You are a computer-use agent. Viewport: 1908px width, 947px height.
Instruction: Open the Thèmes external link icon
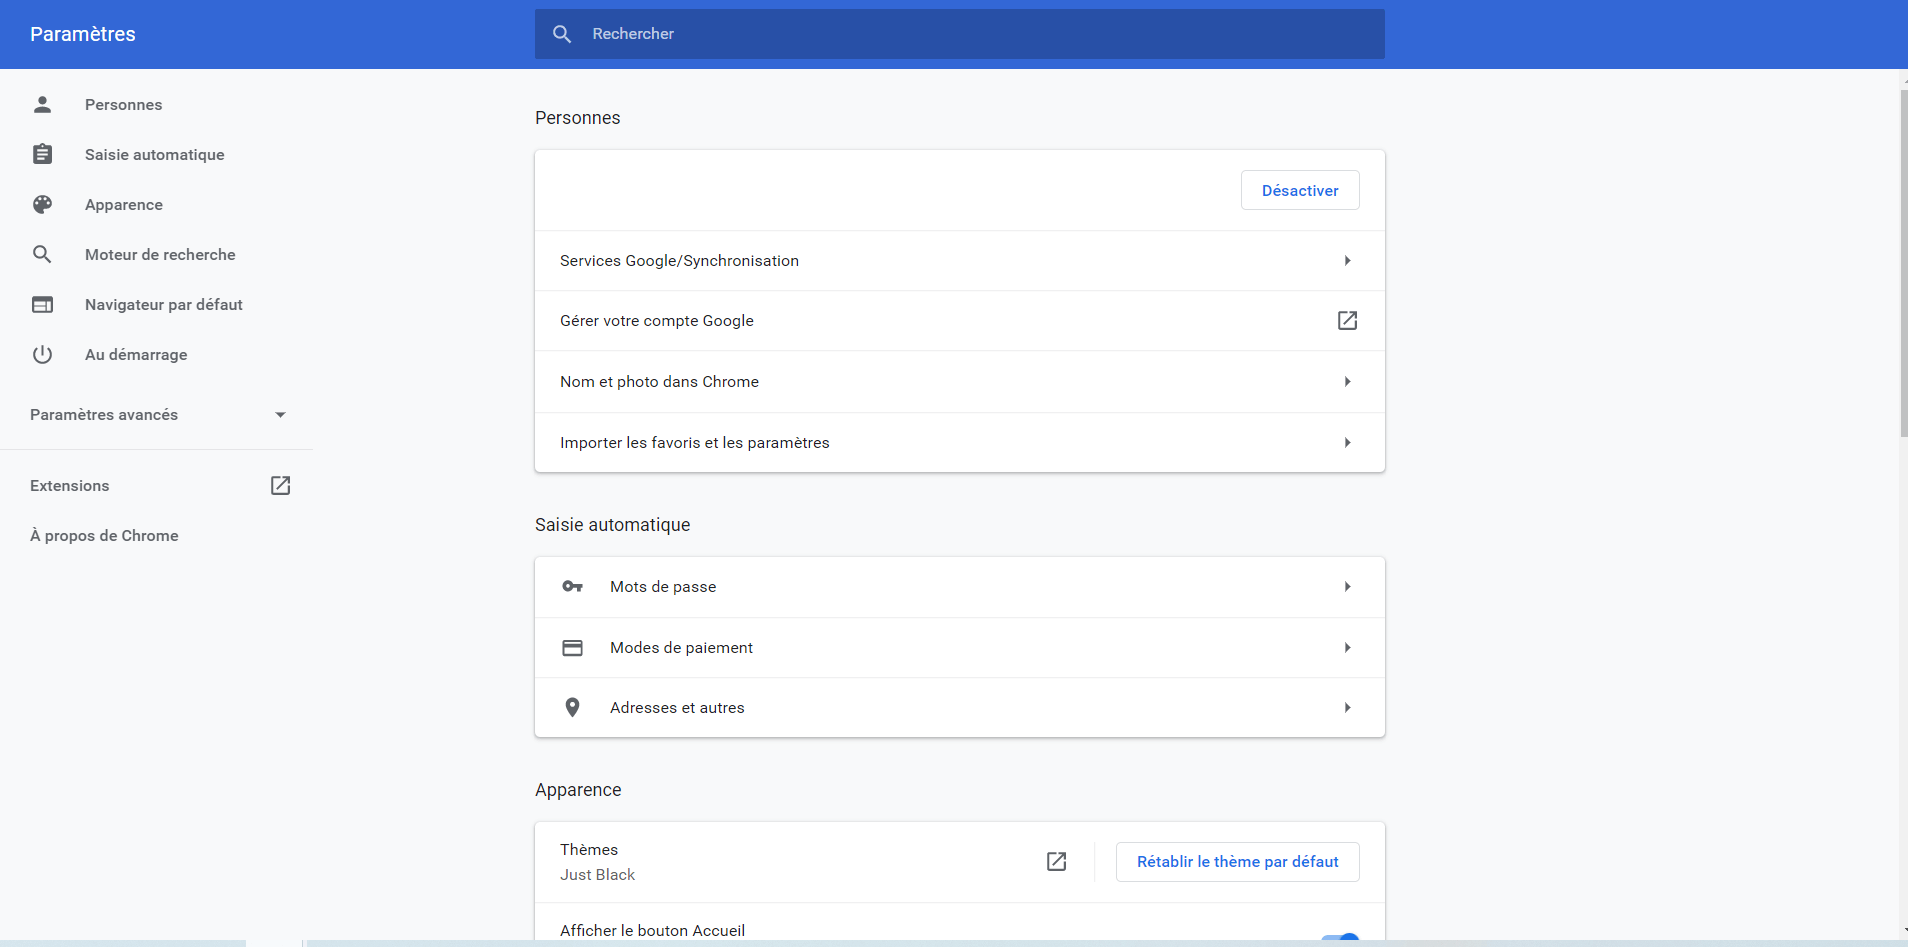point(1056,861)
